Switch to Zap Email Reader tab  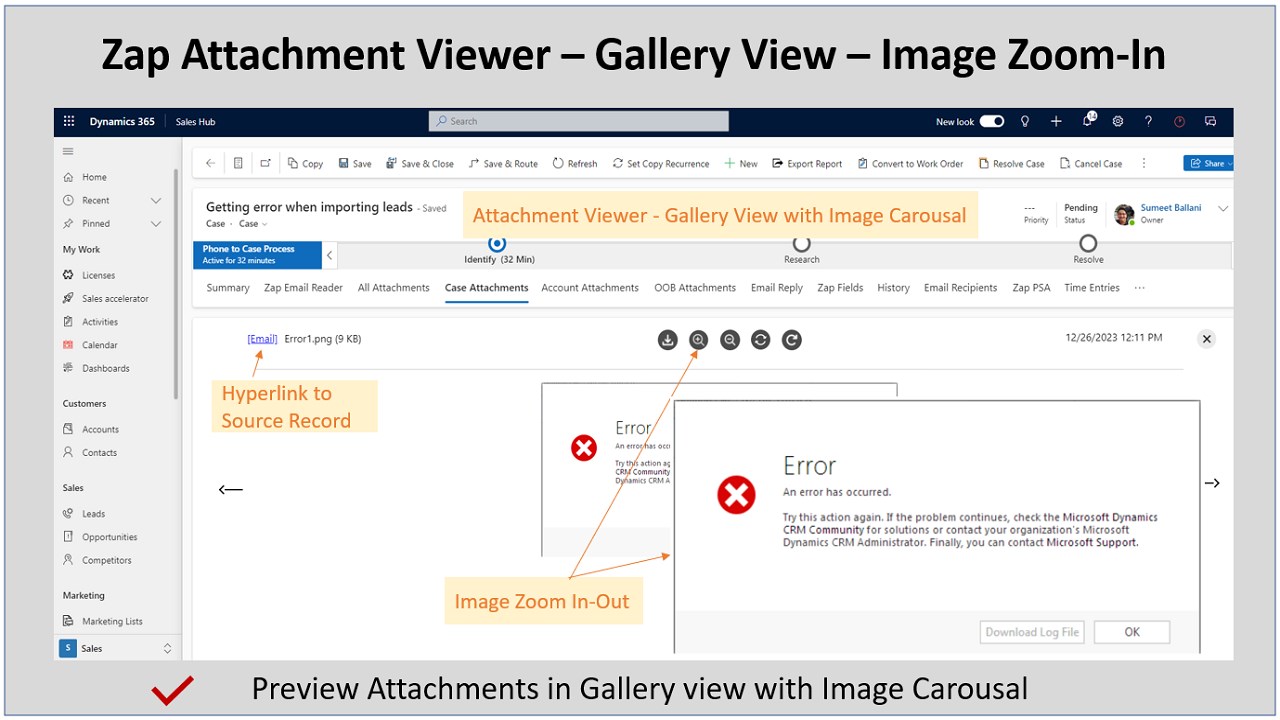pos(303,288)
